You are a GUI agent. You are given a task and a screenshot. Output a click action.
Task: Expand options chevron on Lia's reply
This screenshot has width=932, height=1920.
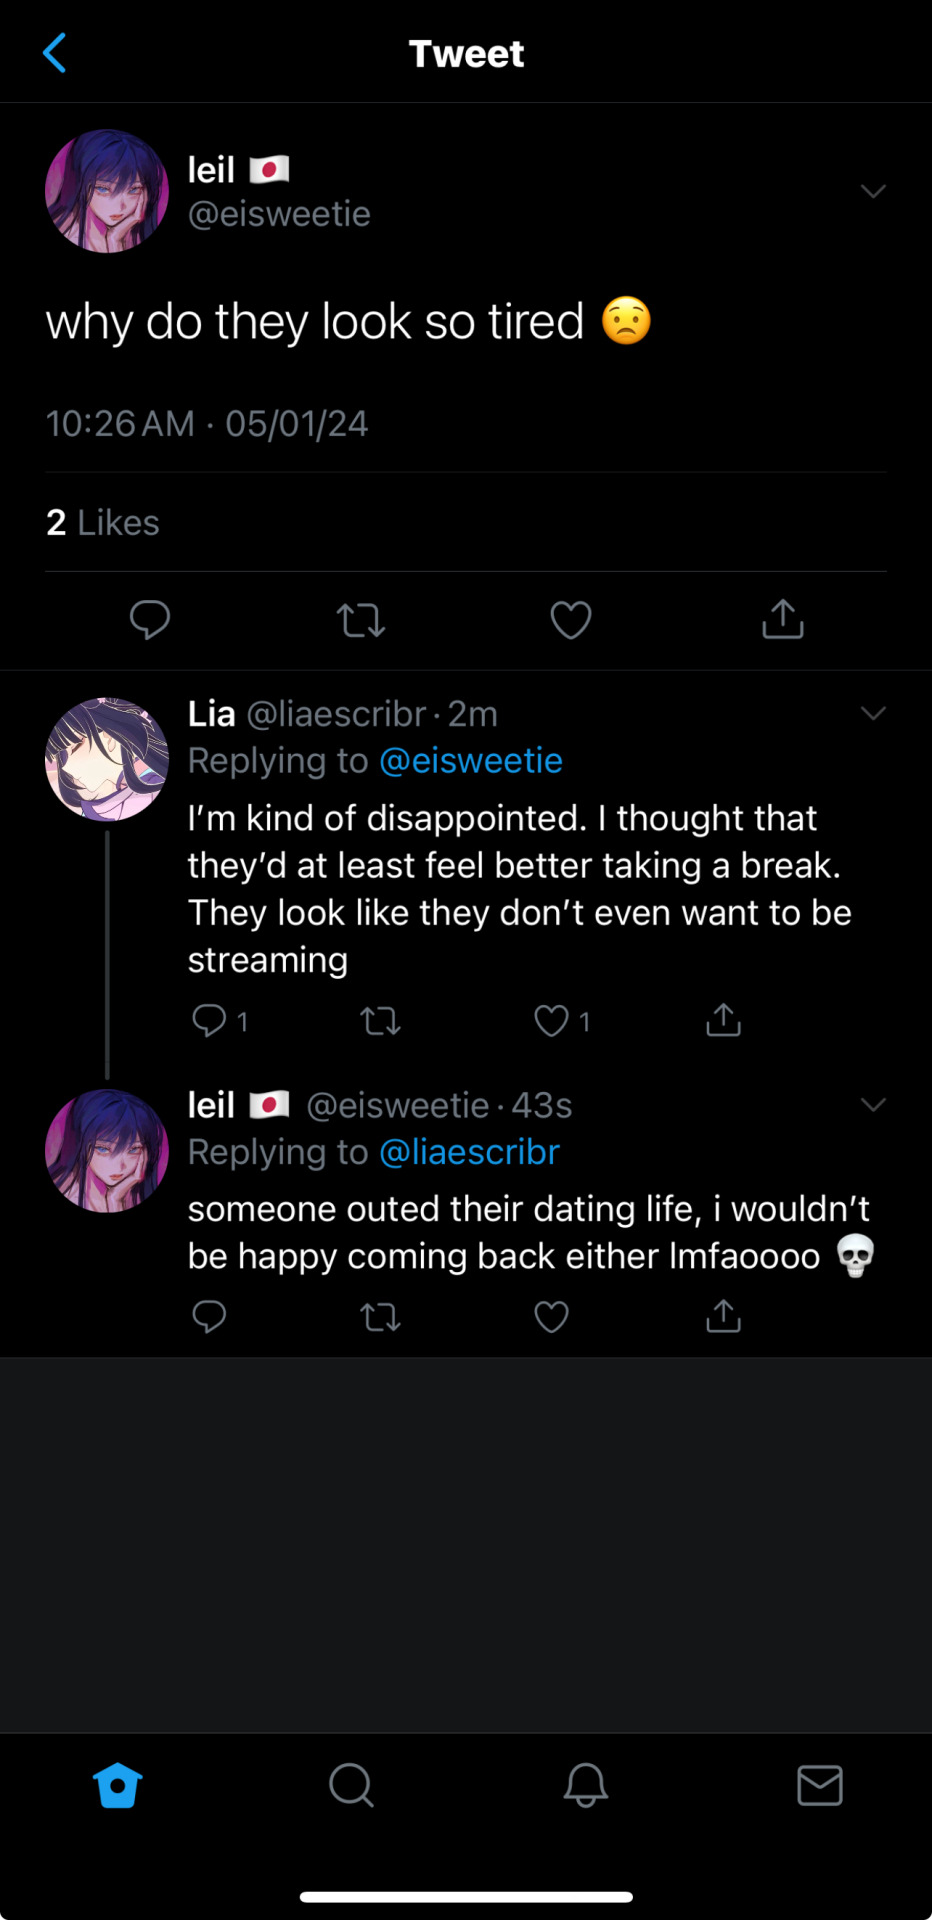pyautogui.click(x=873, y=713)
